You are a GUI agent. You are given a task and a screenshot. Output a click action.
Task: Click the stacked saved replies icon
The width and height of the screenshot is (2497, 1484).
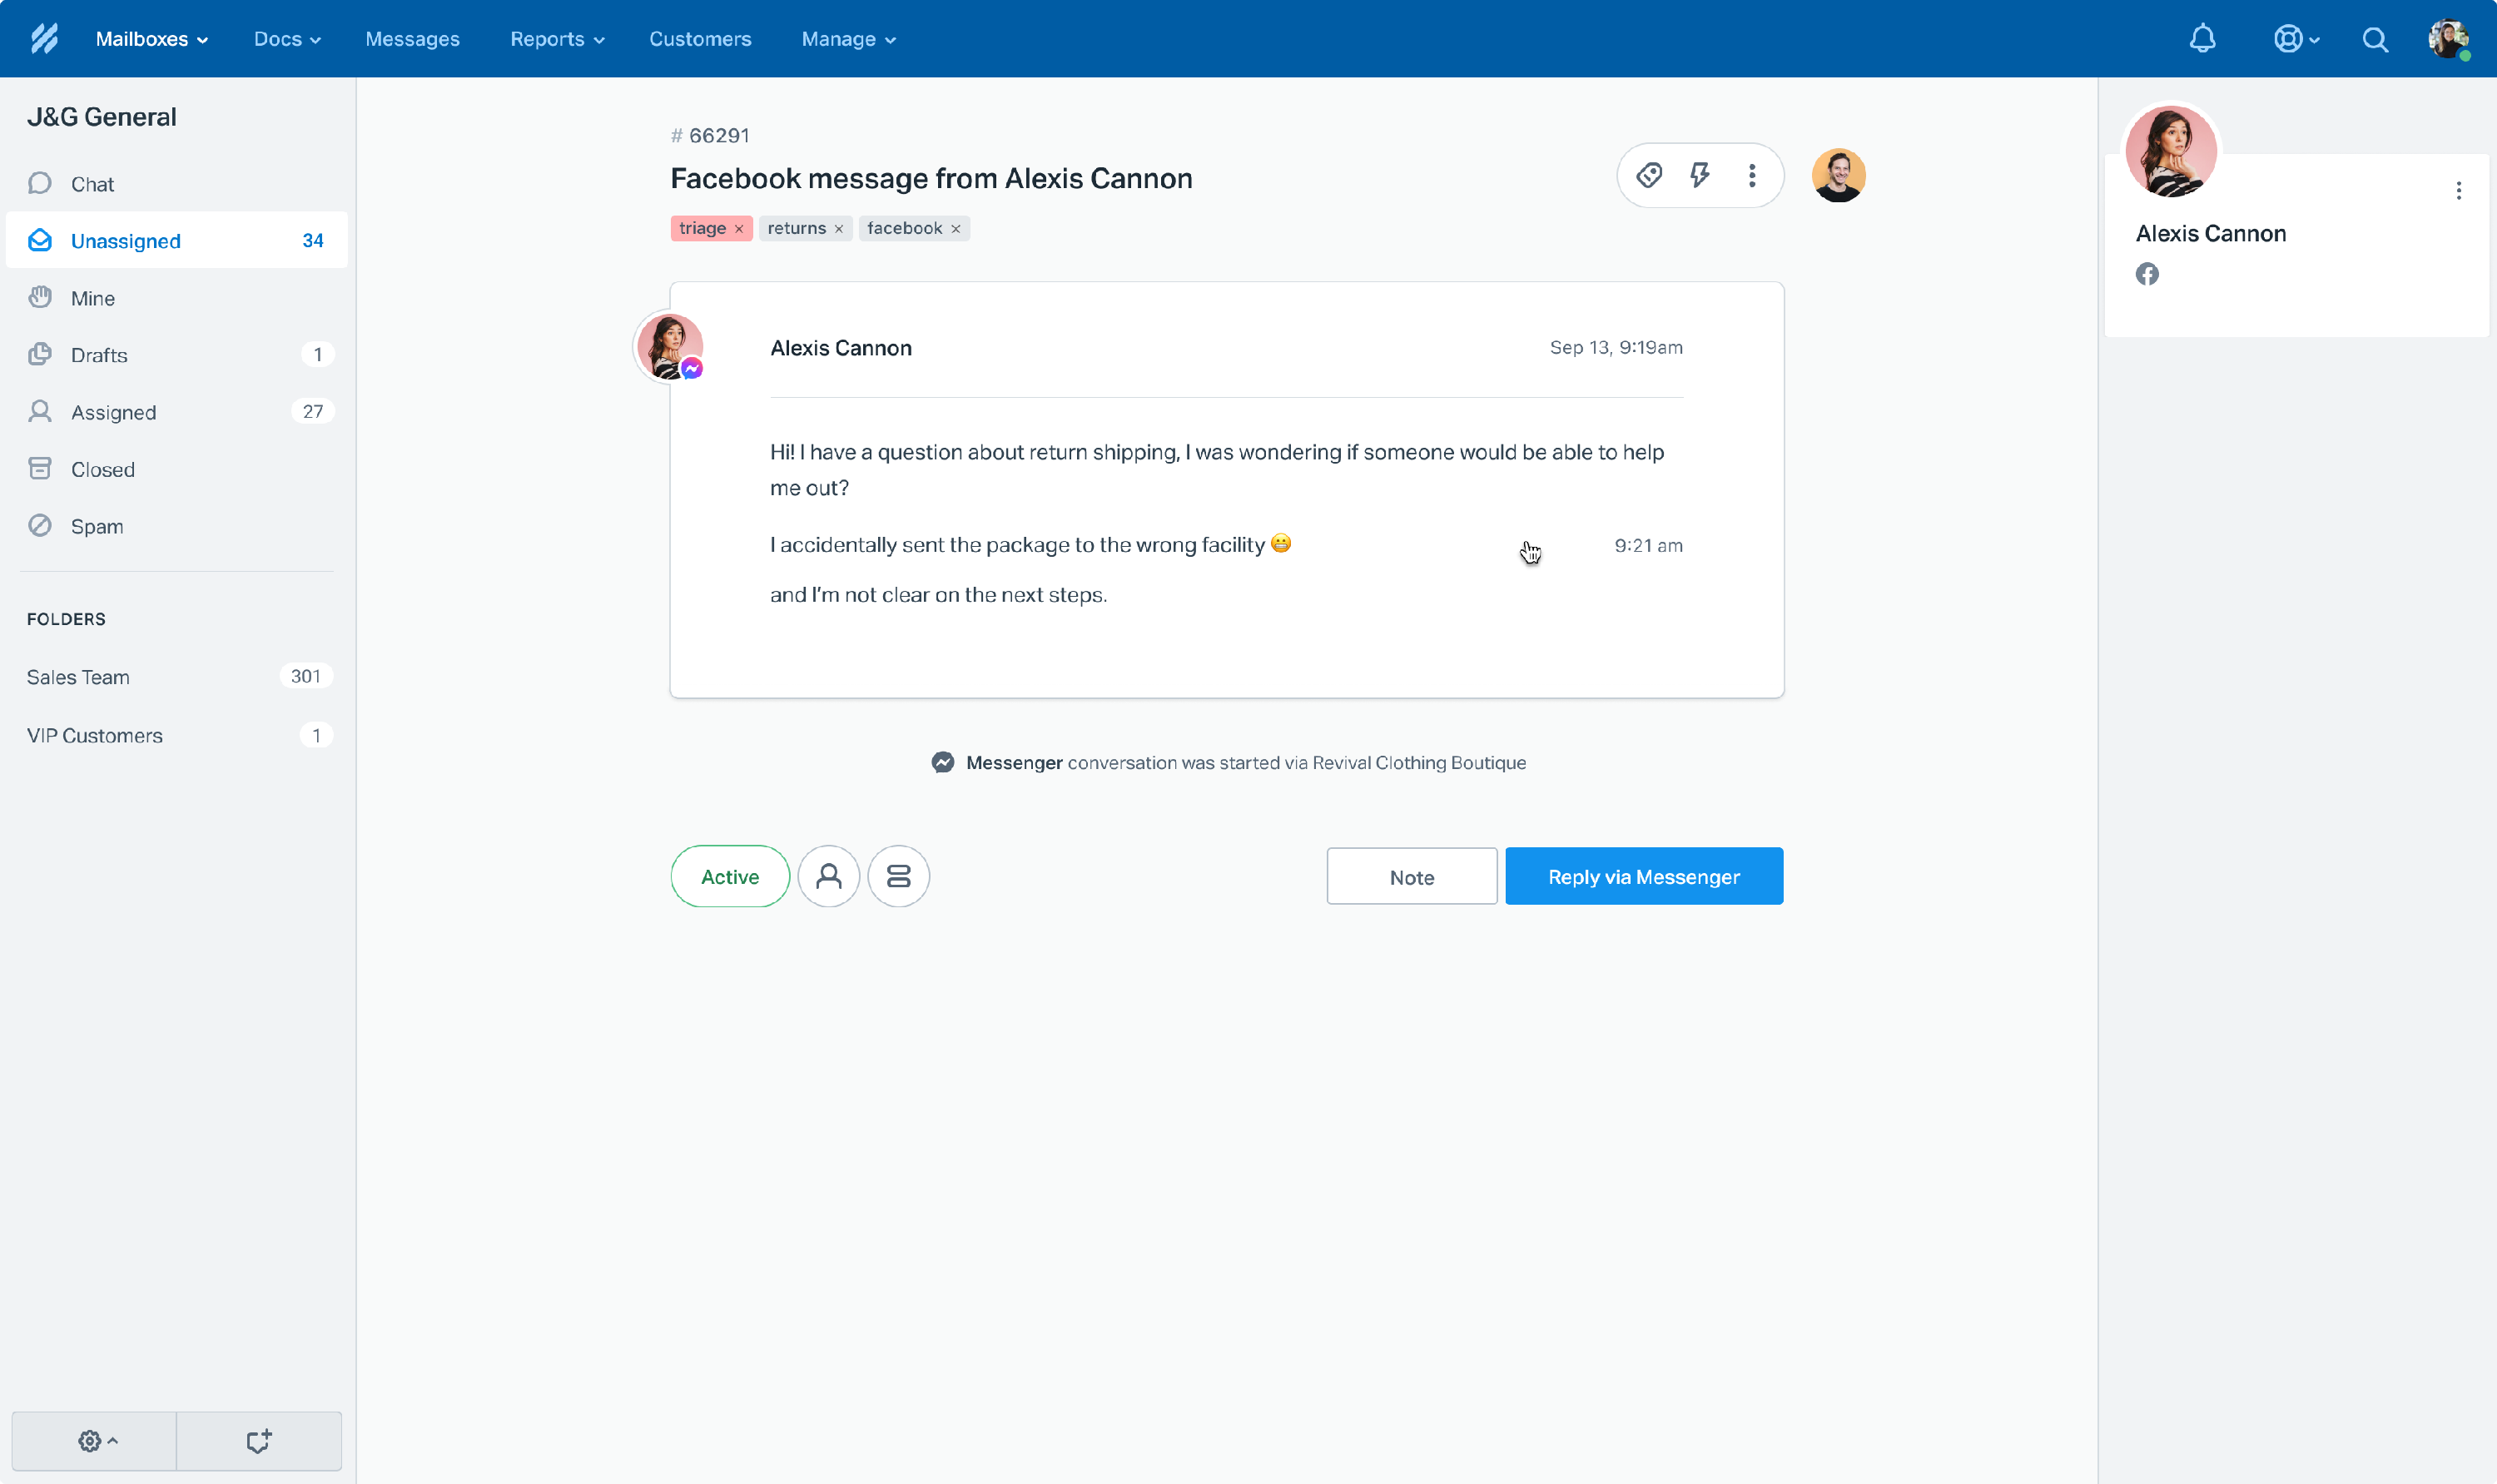click(x=898, y=876)
